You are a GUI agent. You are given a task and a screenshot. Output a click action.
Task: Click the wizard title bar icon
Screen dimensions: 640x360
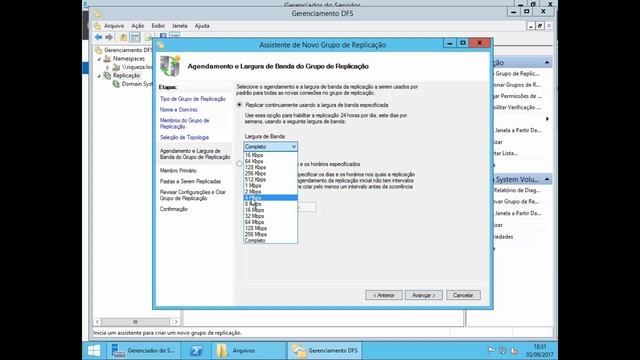pos(160,44)
